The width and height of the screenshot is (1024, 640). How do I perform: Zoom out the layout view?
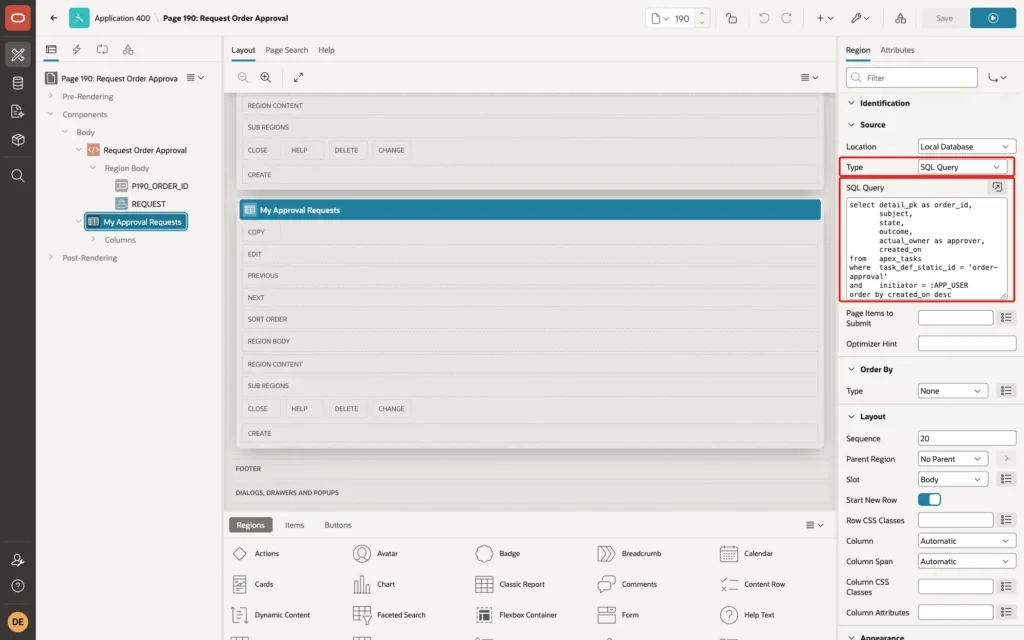(243, 77)
